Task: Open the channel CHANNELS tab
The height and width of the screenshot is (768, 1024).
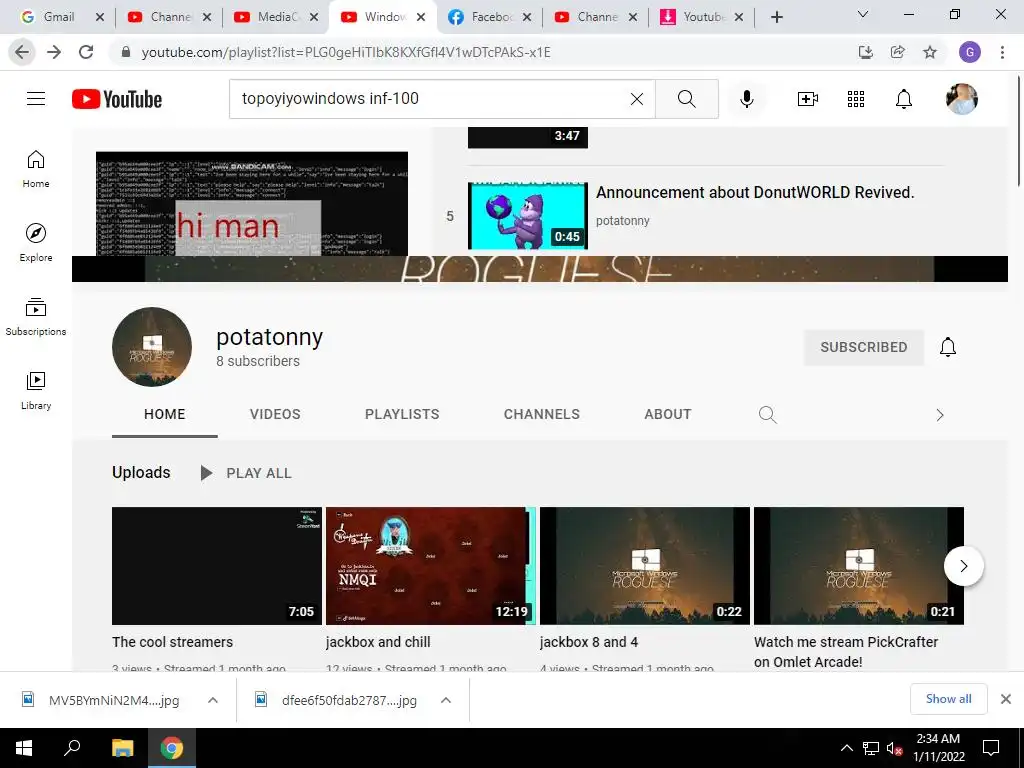Action: [541, 414]
